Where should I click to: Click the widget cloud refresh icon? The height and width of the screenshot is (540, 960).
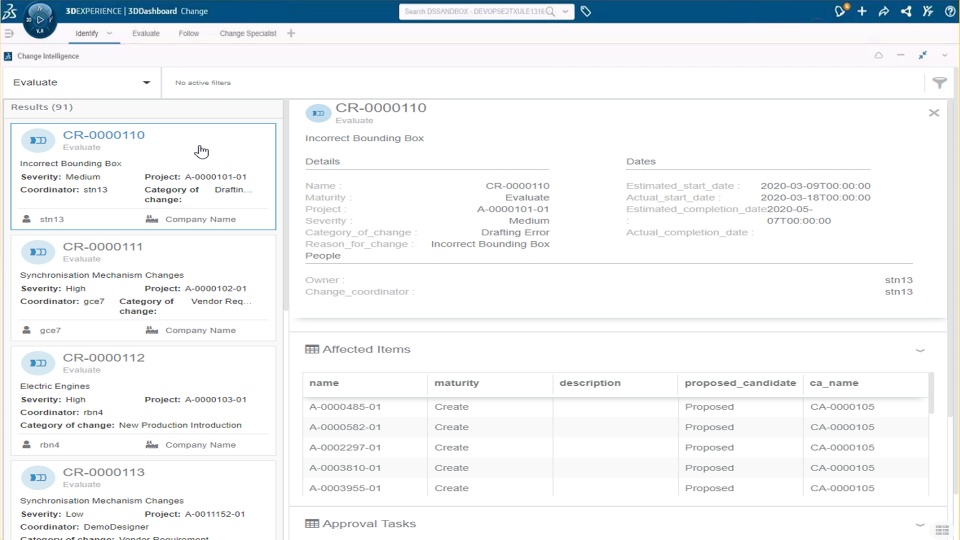pos(879,55)
